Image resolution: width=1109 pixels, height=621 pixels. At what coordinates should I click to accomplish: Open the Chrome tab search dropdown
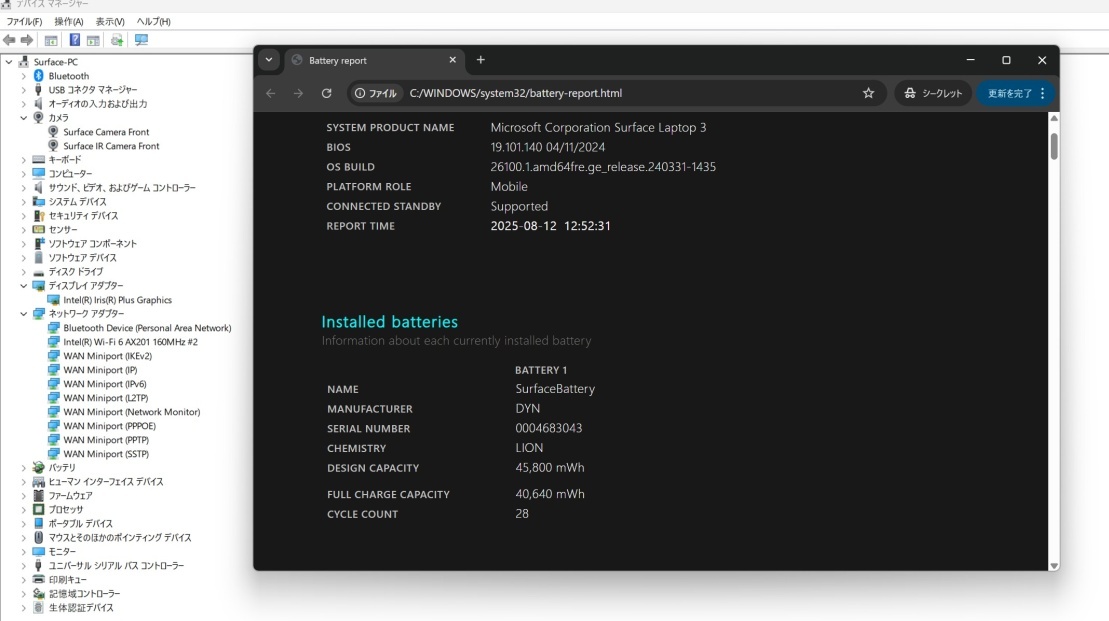268,60
